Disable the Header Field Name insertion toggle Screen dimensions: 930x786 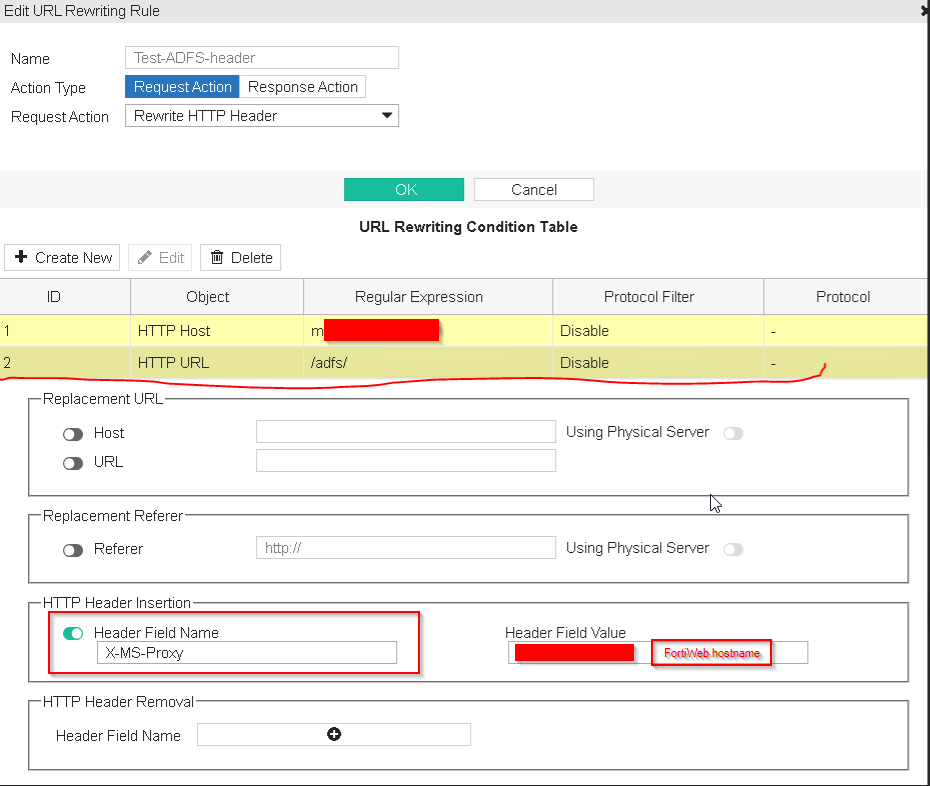(x=73, y=633)
